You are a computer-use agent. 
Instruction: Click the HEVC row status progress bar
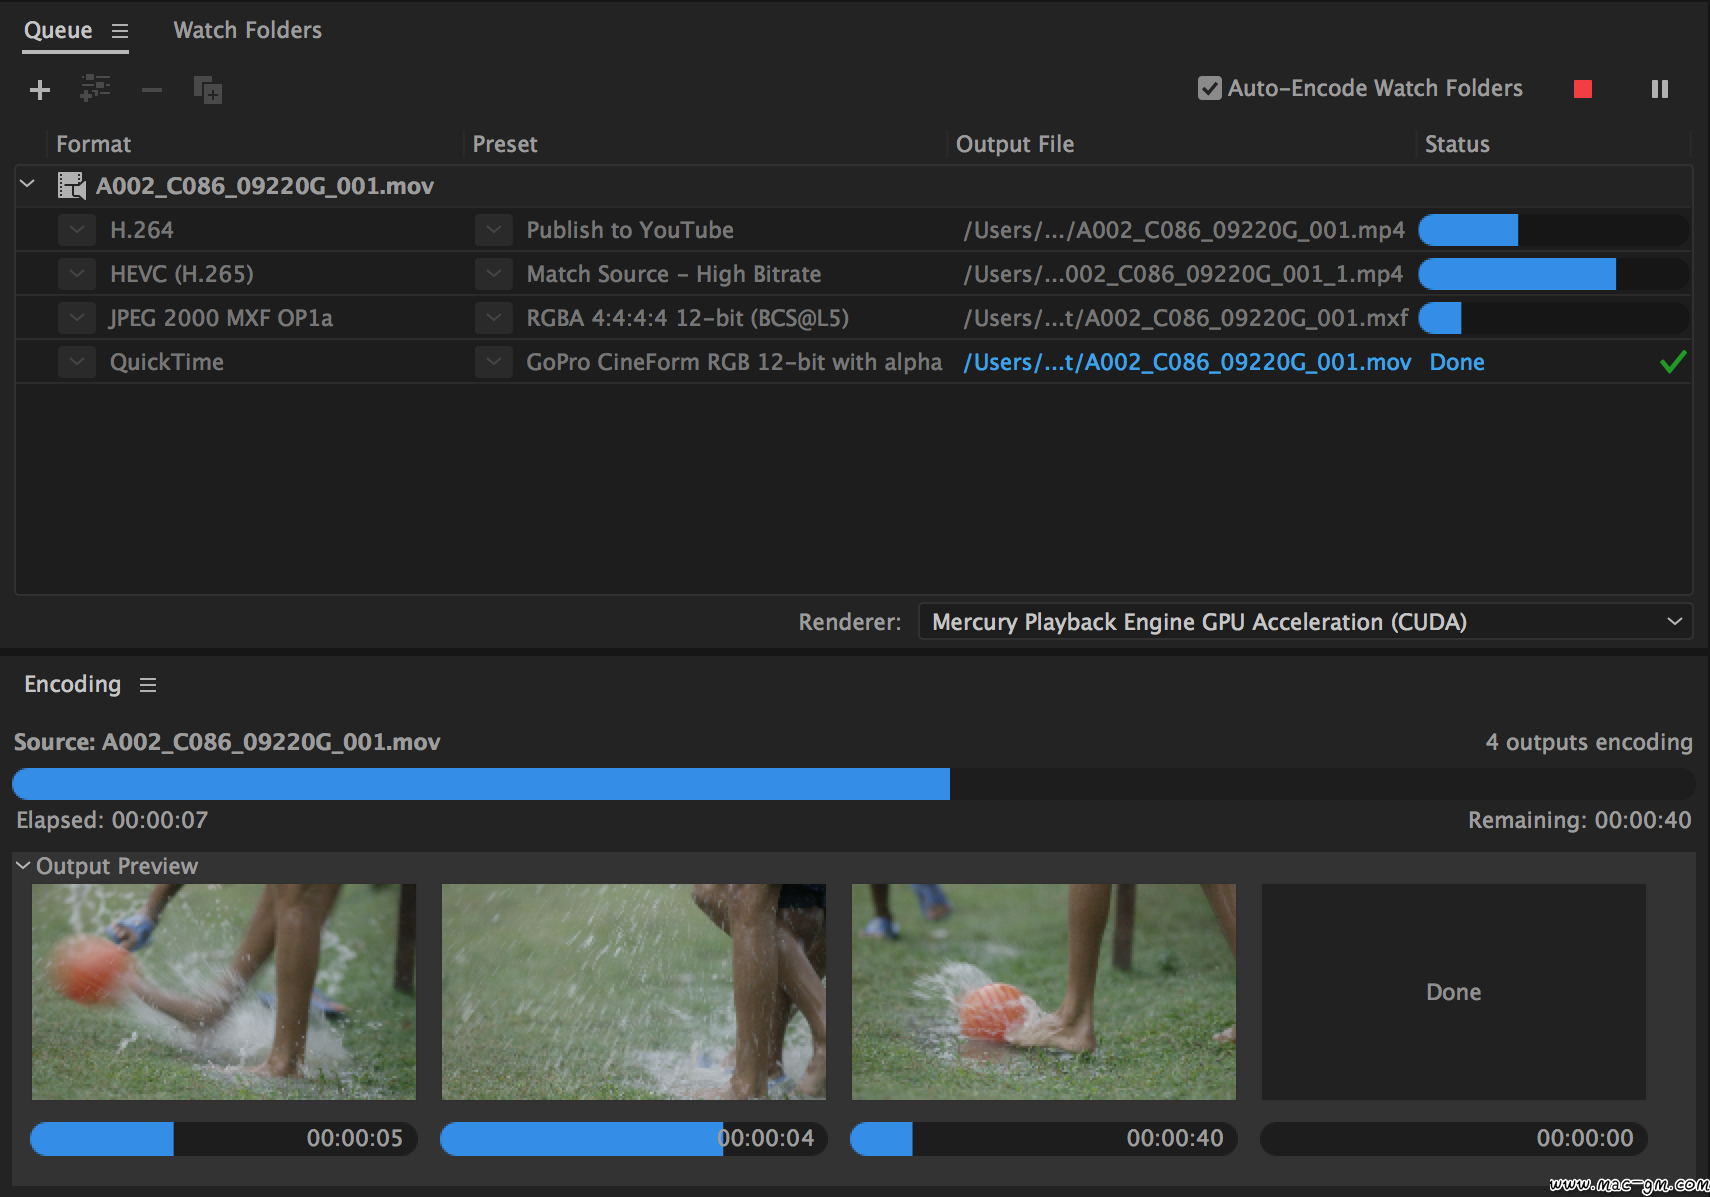pos(1553,274)
